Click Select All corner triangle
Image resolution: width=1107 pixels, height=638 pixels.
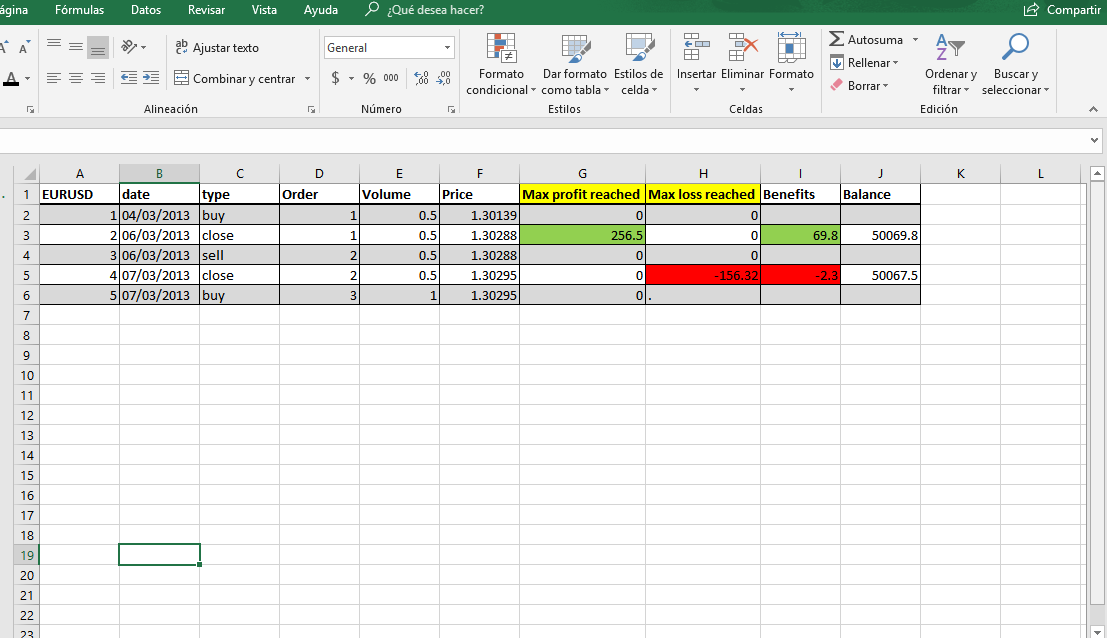coord(28,174)
